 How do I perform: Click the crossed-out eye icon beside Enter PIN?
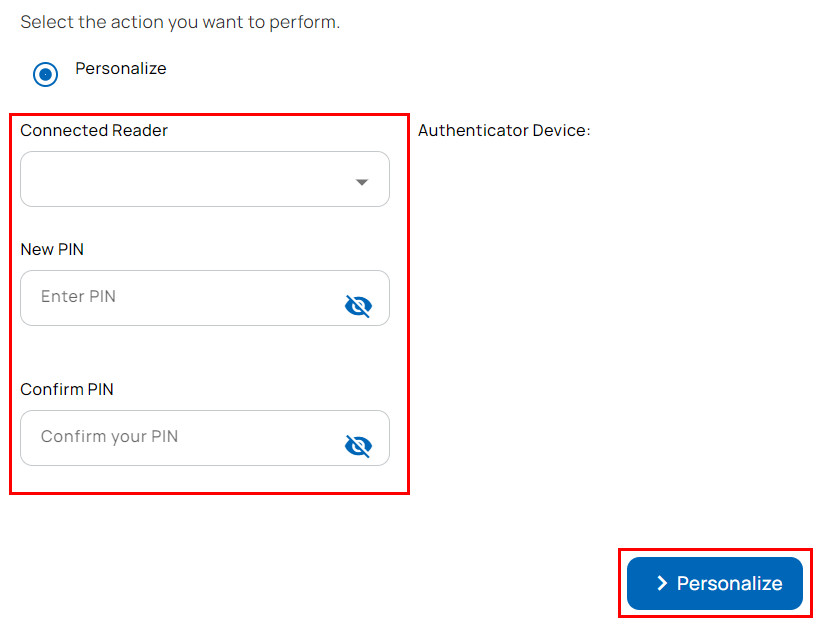coord(357,306)
